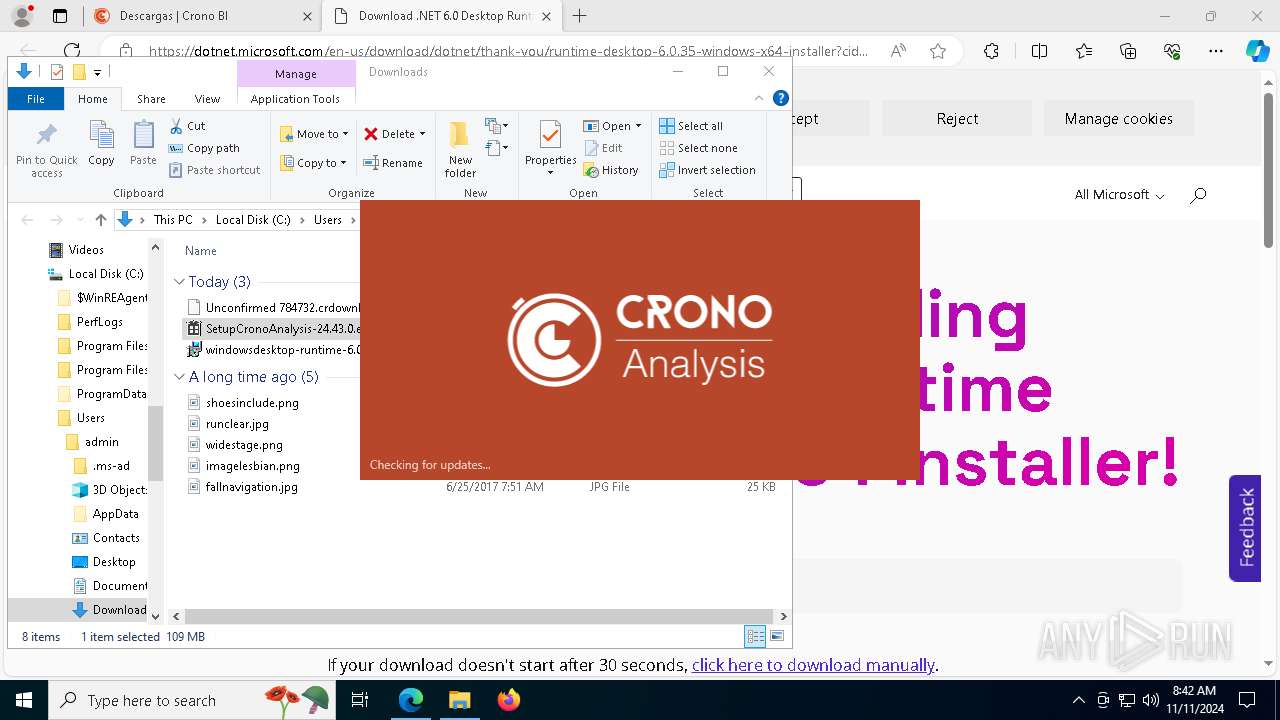Click here to download manually link
This screenshot has height=720, width=1280.
pos(813,665)
